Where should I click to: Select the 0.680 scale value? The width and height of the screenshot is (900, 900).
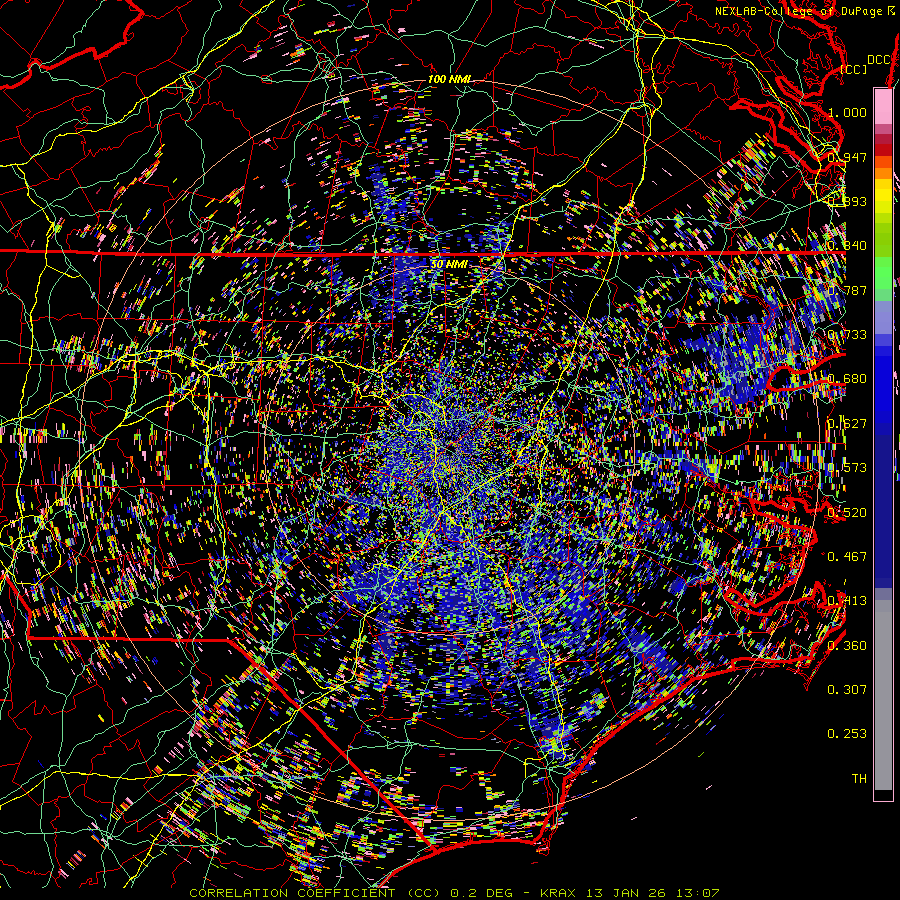pyautogui.click(x=847, y=379)
